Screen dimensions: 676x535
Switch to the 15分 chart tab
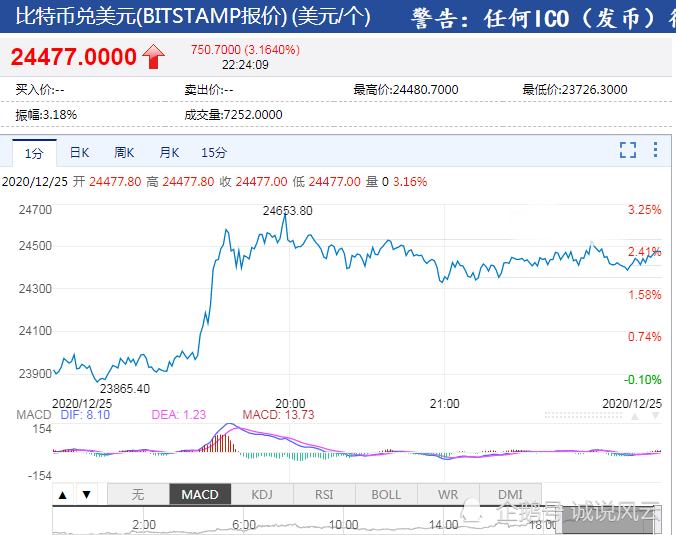click(214, 153)
